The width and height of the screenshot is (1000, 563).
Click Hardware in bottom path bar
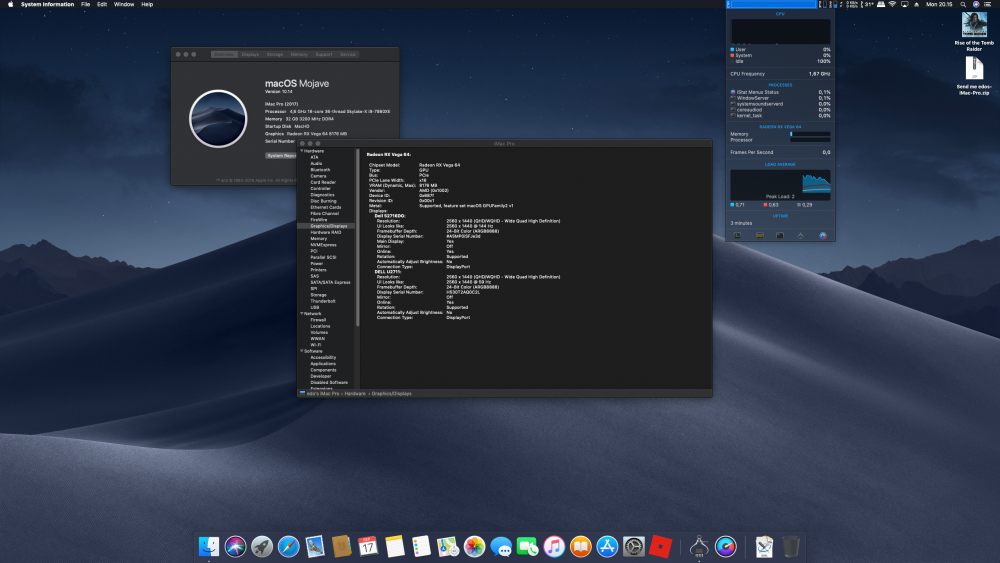click(x=355, y=393)
